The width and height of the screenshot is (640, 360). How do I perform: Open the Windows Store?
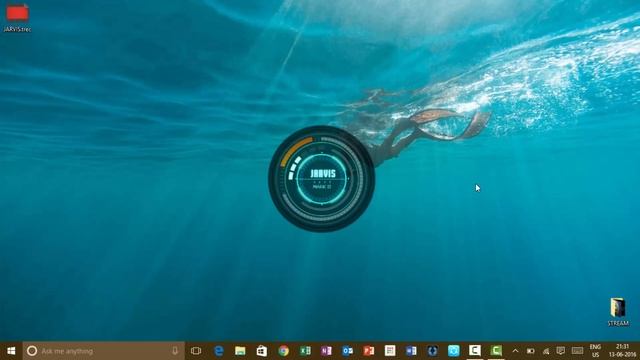(x=262, y=351)
